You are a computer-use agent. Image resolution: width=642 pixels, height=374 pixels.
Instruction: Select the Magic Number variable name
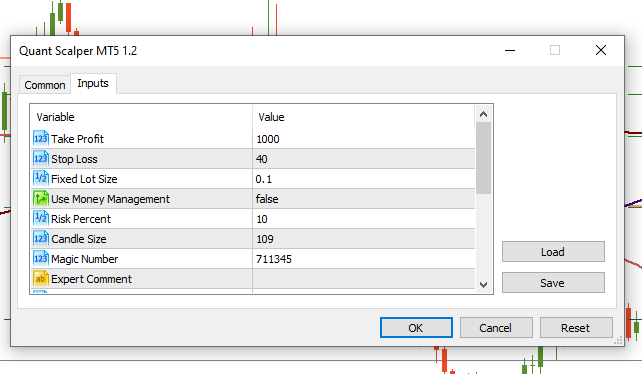click(84, 259)
